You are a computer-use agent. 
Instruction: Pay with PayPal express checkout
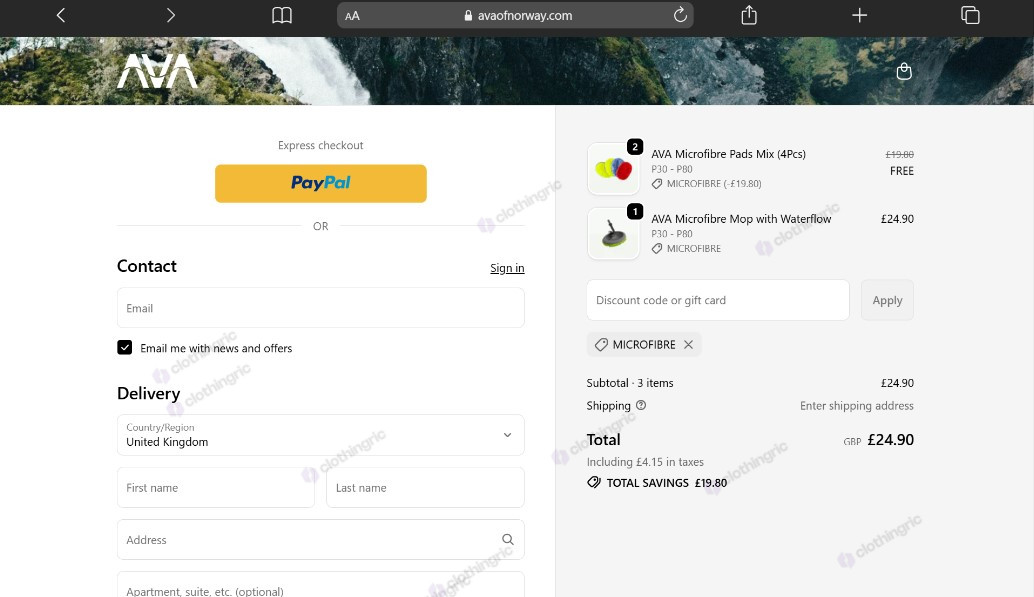point(320,183)
